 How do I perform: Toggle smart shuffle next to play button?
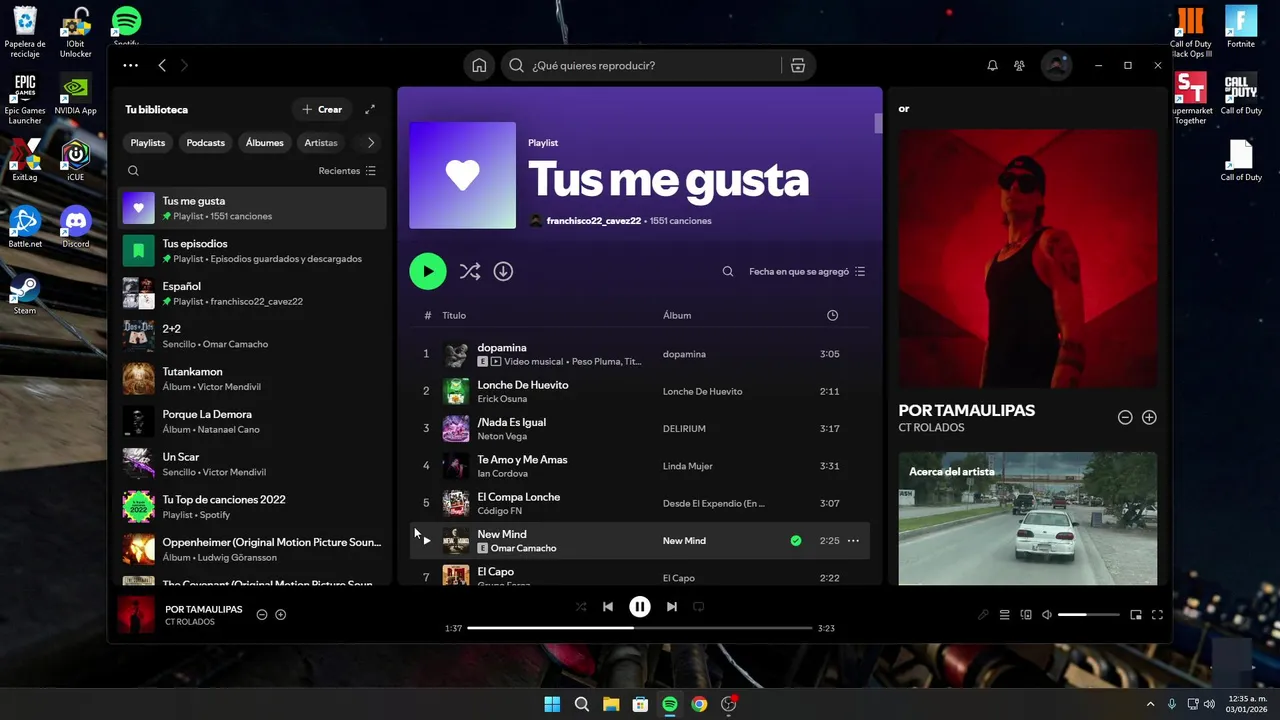tap(470, 271)
